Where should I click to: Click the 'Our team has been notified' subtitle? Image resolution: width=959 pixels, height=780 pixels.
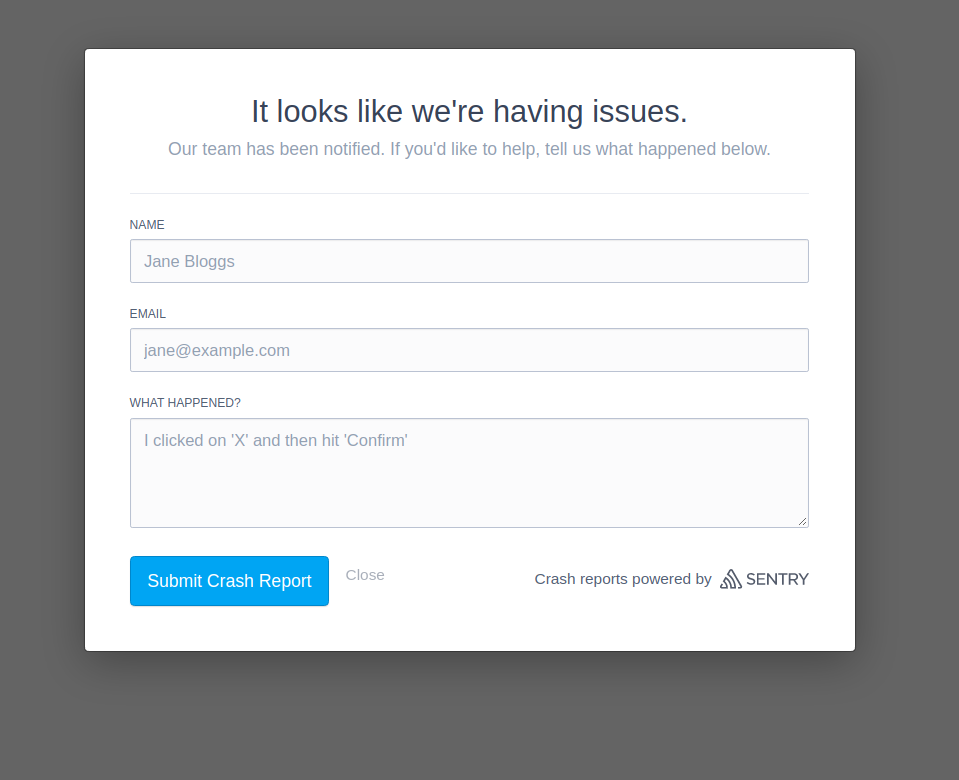pos(469,150)
